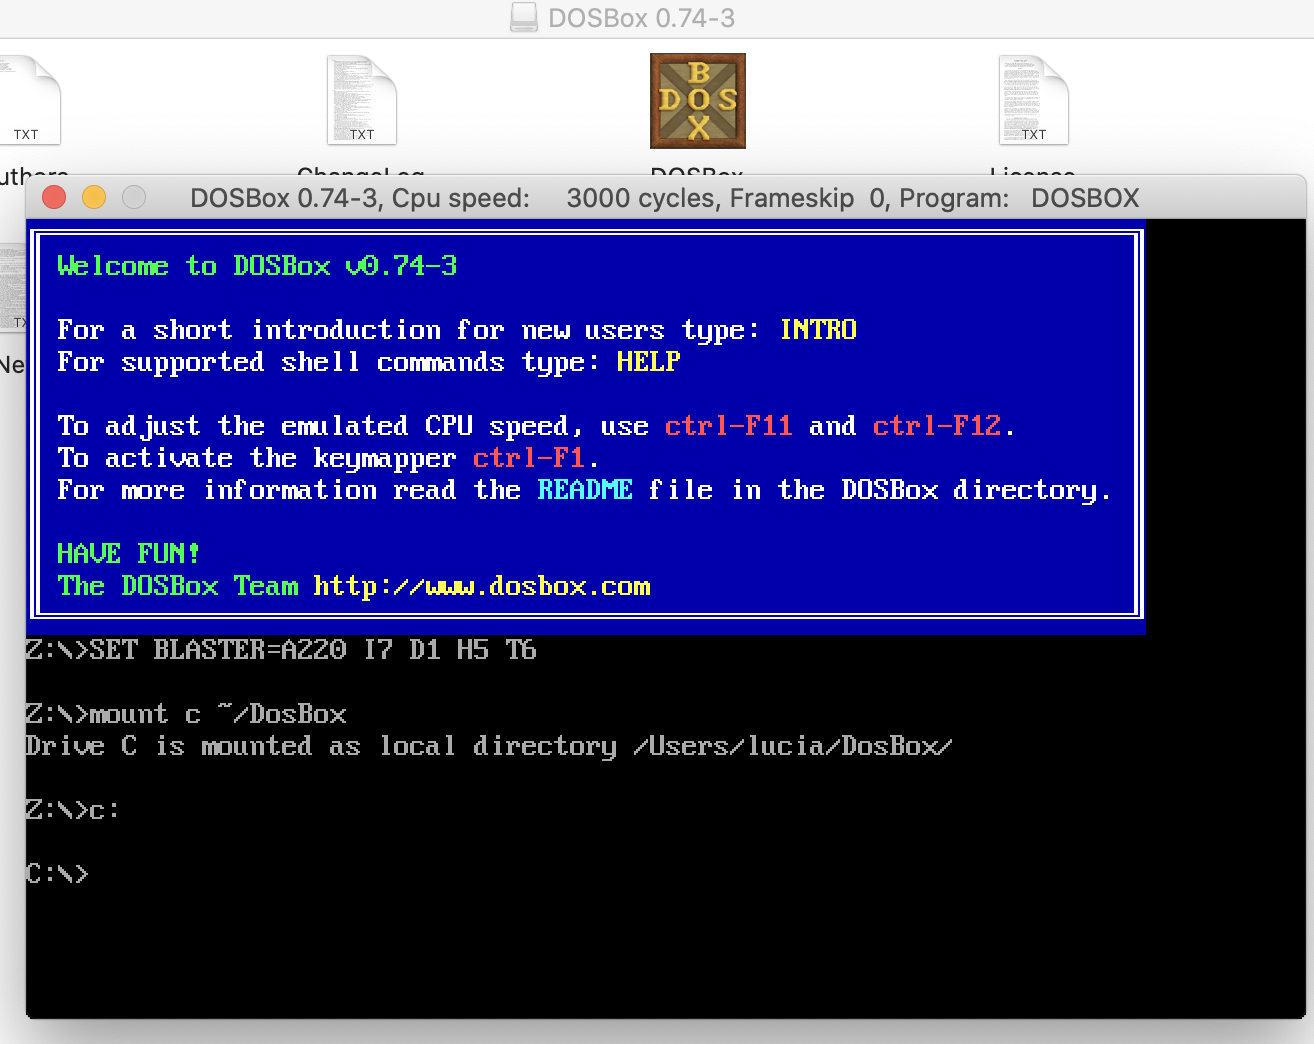Click the red ctrl-F12 shortcut text
Image resolution: width=1314 pixels, height=1044 pixels.
(936, 426)
